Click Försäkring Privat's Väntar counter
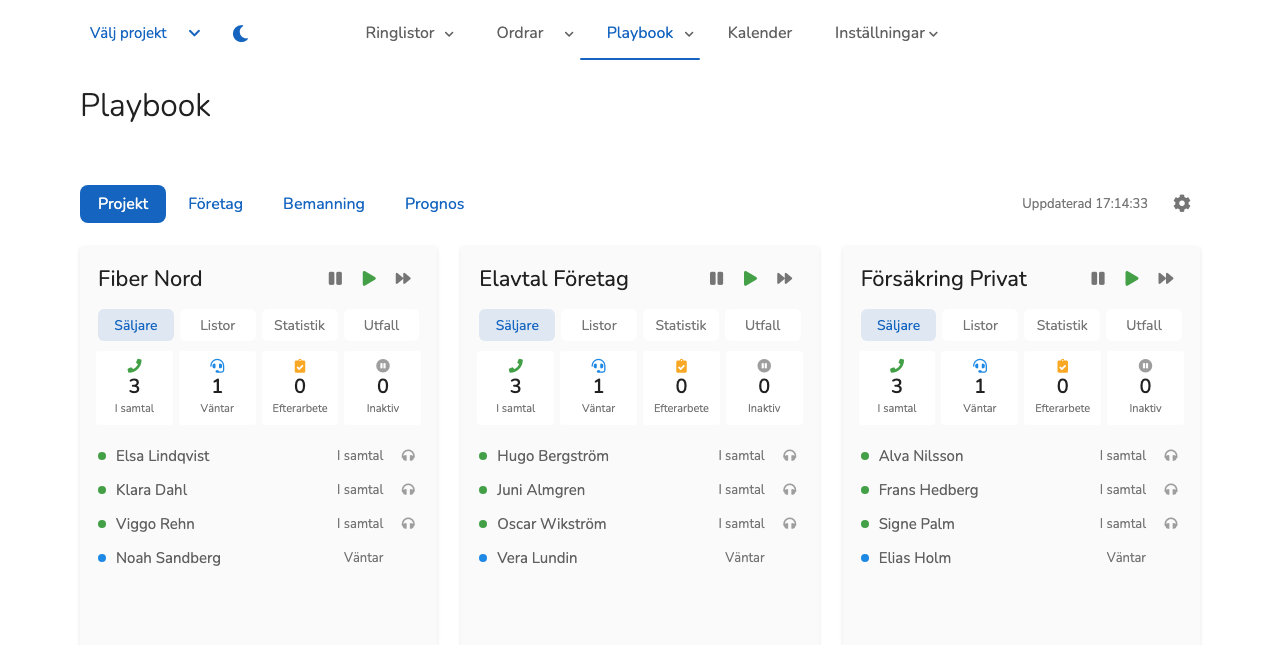The width and height of the screenshot is (1280, 645). (980, 388)
